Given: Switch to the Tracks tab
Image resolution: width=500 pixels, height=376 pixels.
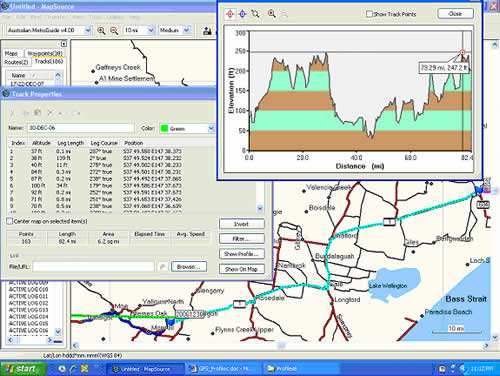Looking at the screenshot, I should 48,62.
